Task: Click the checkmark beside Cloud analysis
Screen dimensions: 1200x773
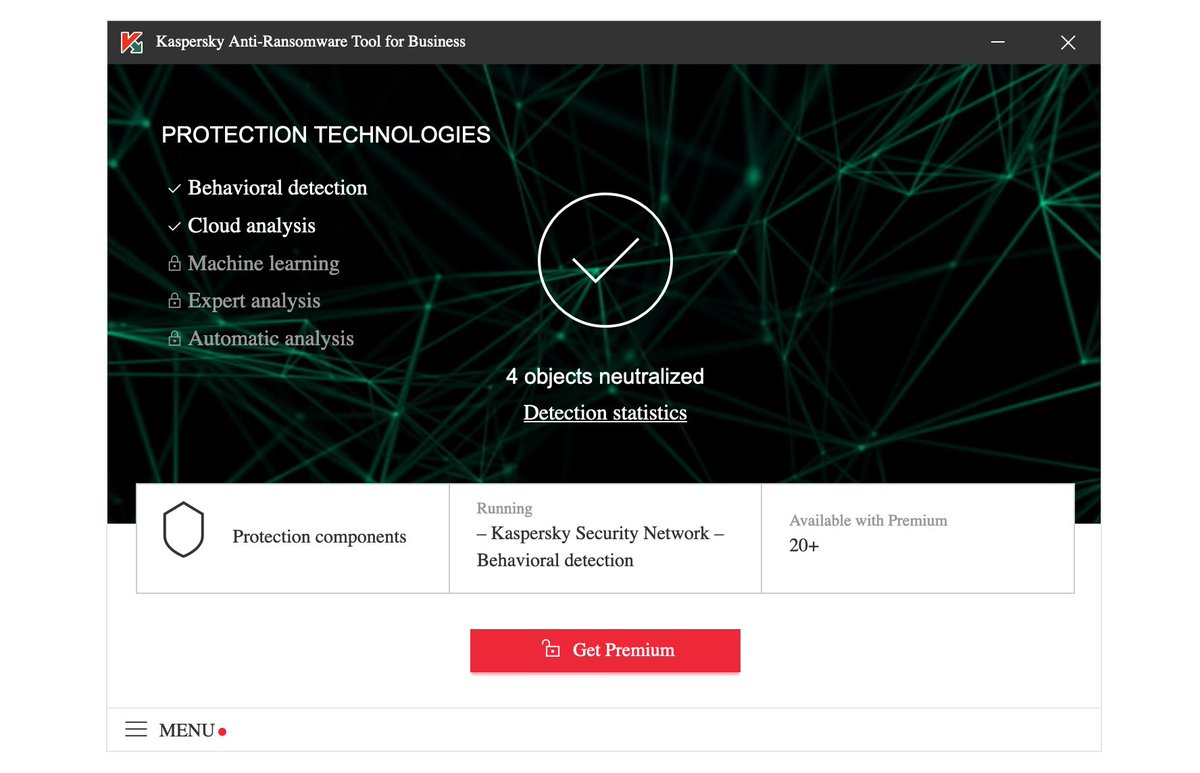Action: [175, 226]
